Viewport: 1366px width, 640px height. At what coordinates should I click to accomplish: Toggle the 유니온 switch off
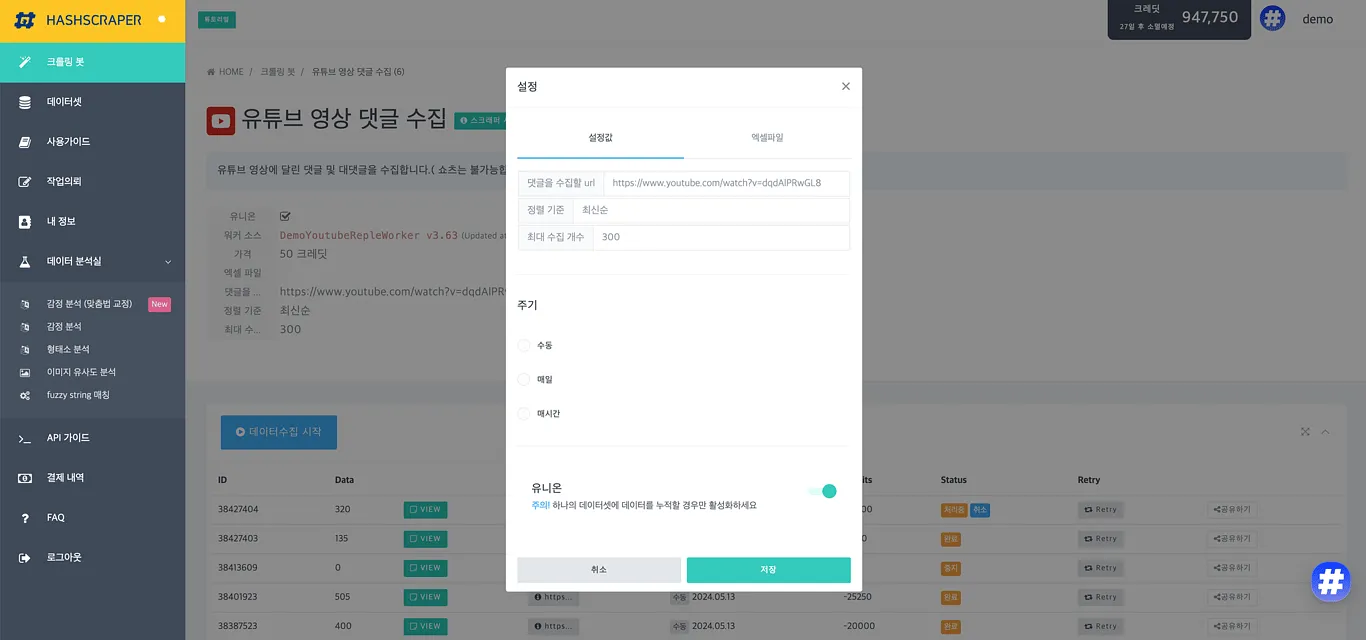click(x=822, y=491)
